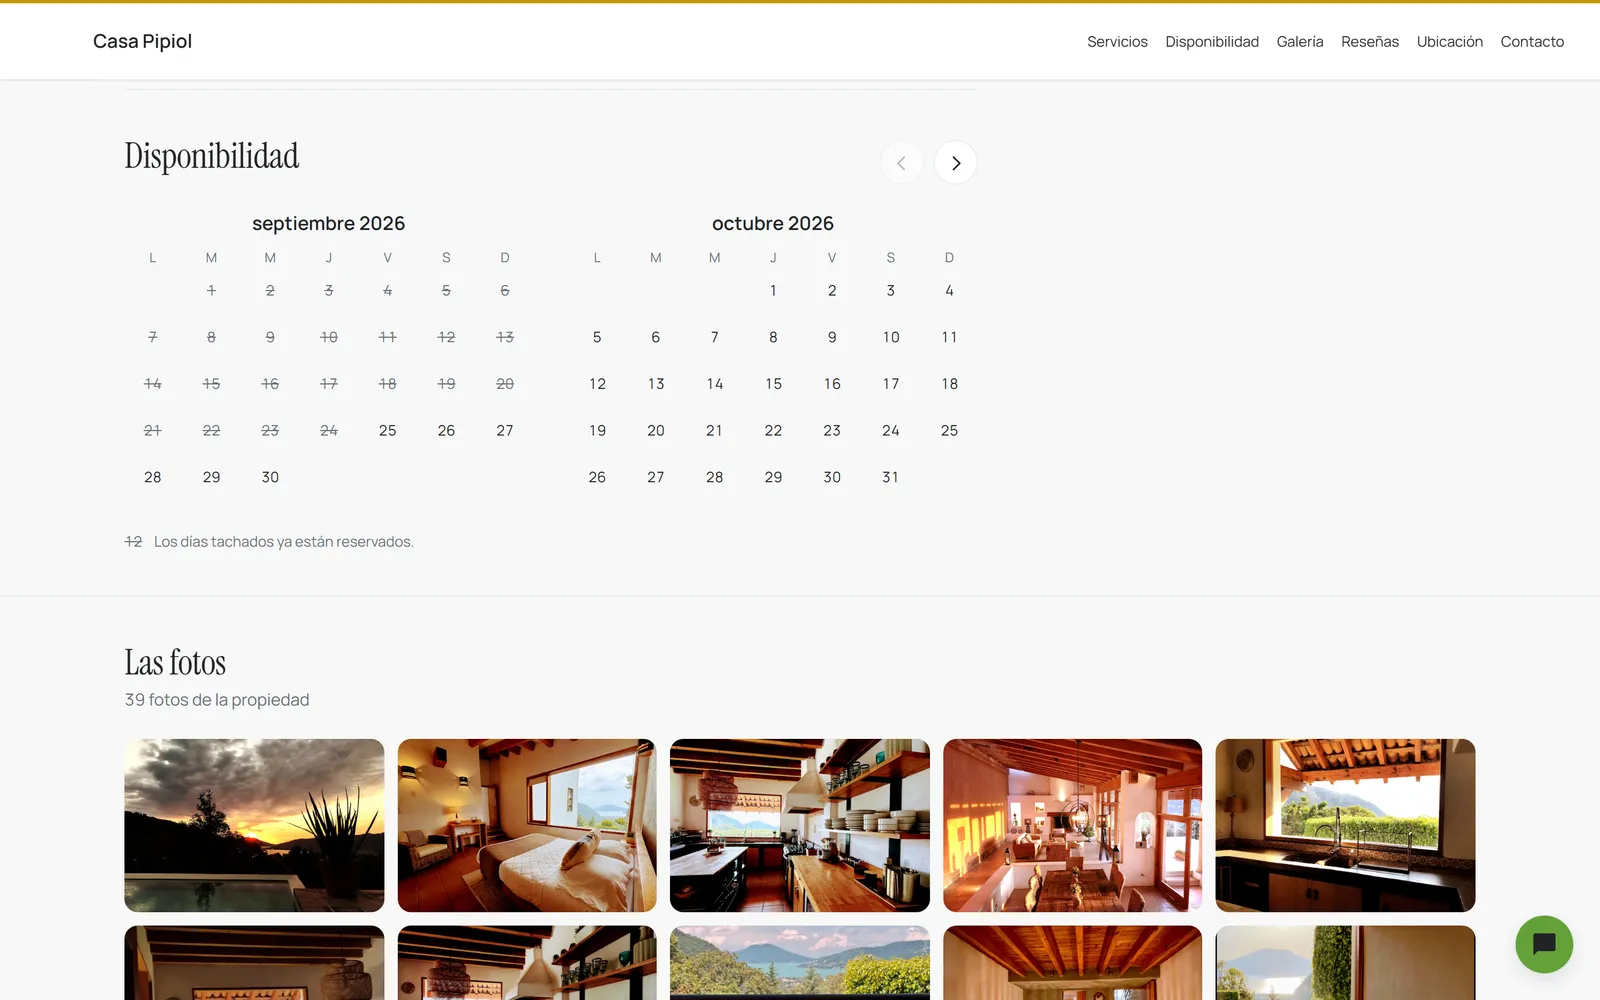The height and width of the screenshot is (1000, 1600).
Task: Go to the Galería section
Action: click(1300, 41)
